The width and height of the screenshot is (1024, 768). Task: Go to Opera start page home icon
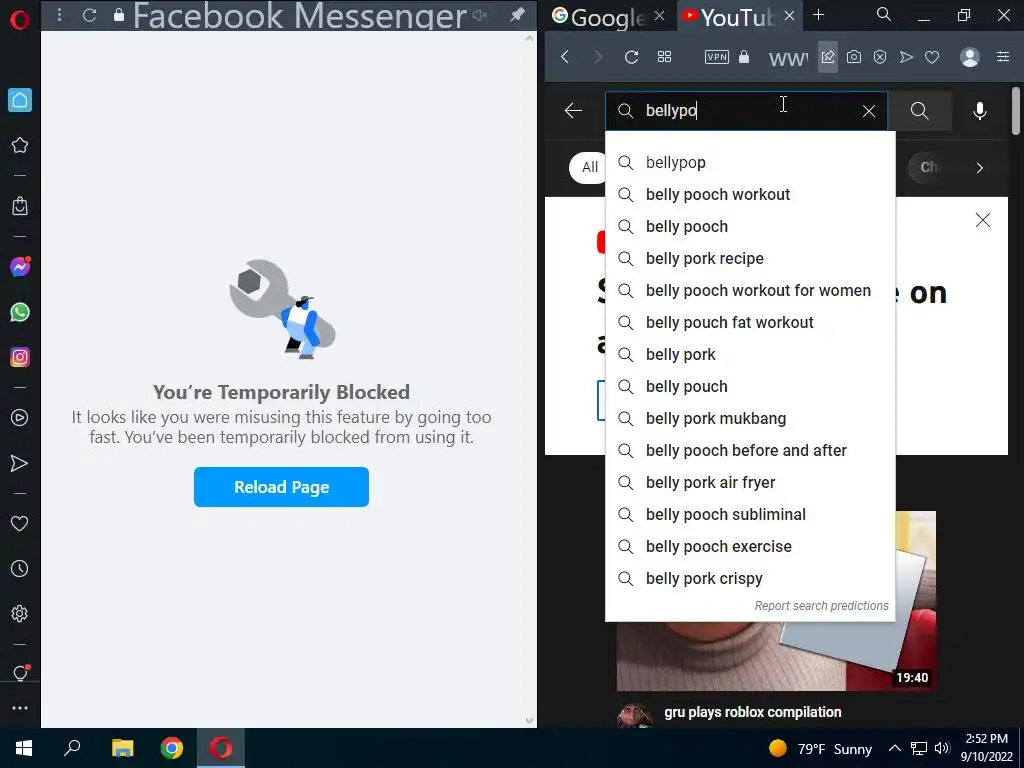pos(20,100)
